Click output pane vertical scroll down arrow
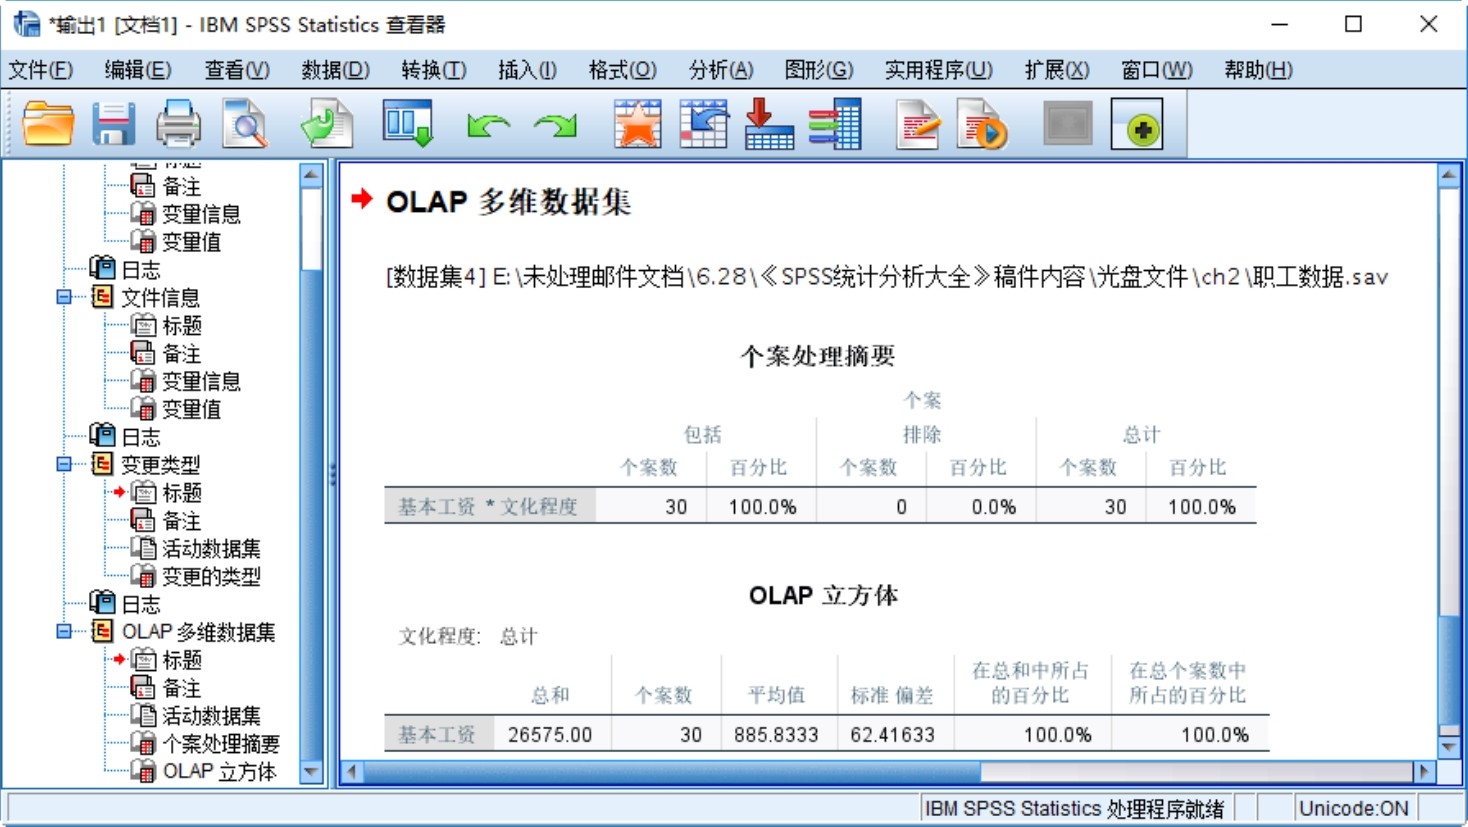 pos(1449,747)
